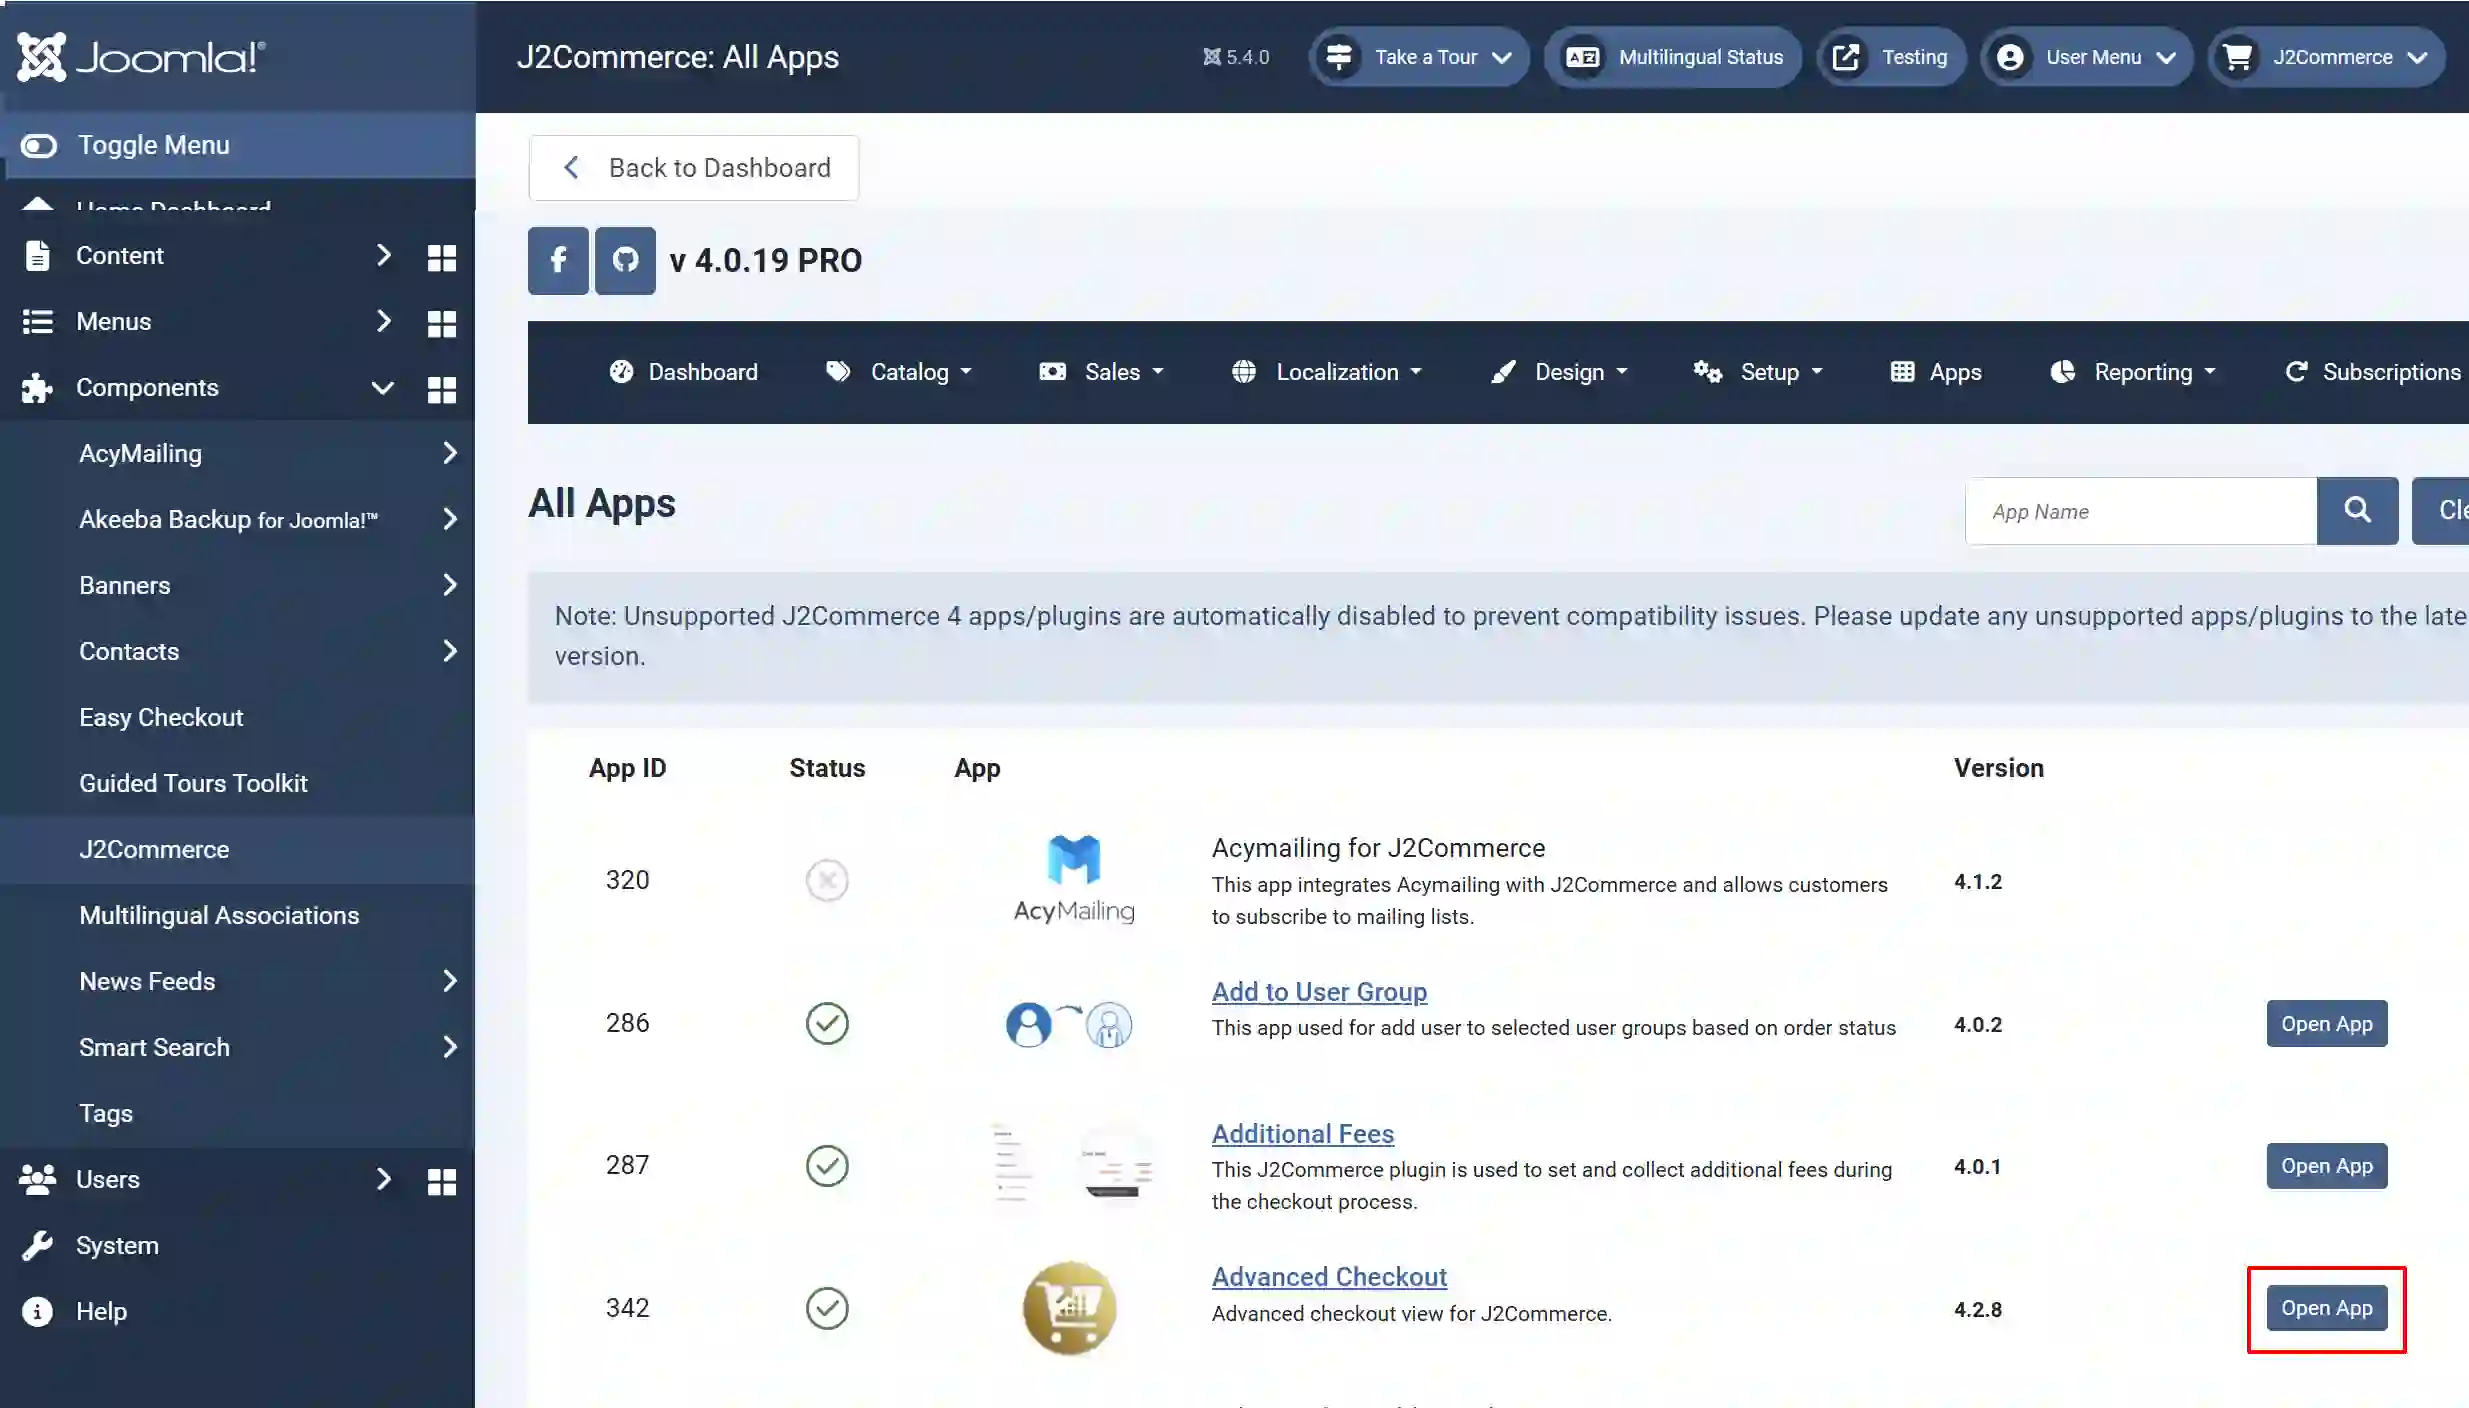Collapse the Components sidebar section
The width and height of the screenshot is (2469, 1408).
[x=382, y=387]
